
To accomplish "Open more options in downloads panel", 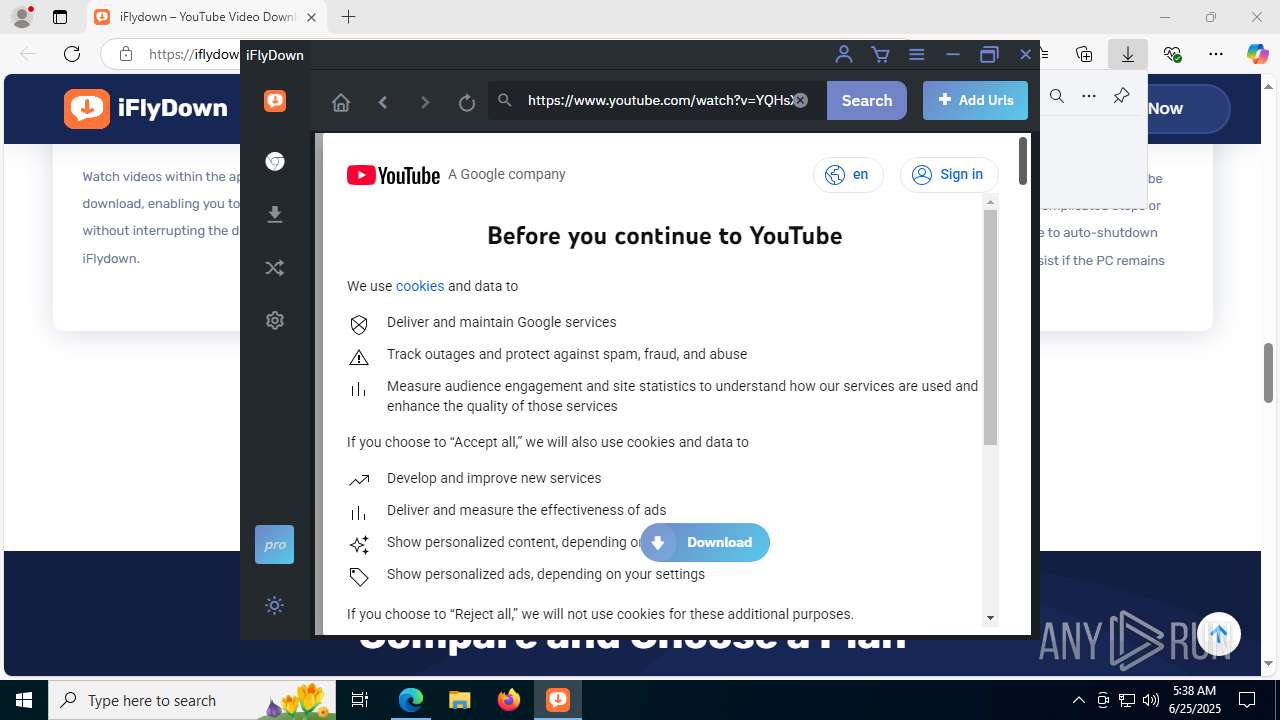I will click(x=1089, y=96).
